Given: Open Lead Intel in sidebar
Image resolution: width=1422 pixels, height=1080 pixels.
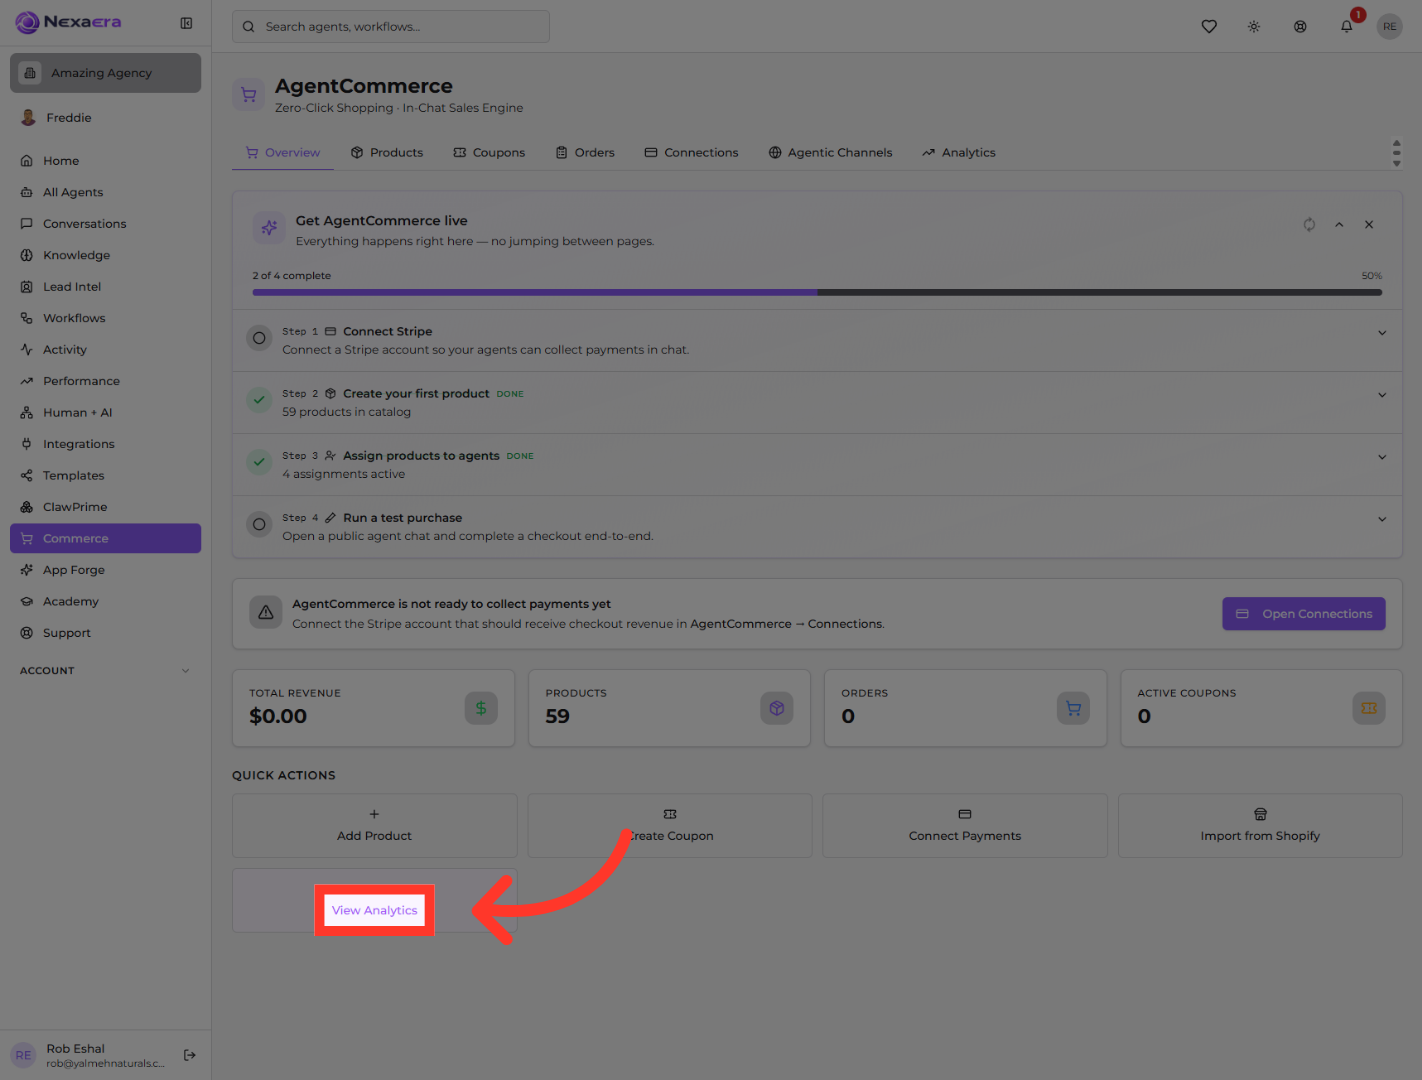Looking at the screenshot, I should pyautogui.click(x=105, y=287).
